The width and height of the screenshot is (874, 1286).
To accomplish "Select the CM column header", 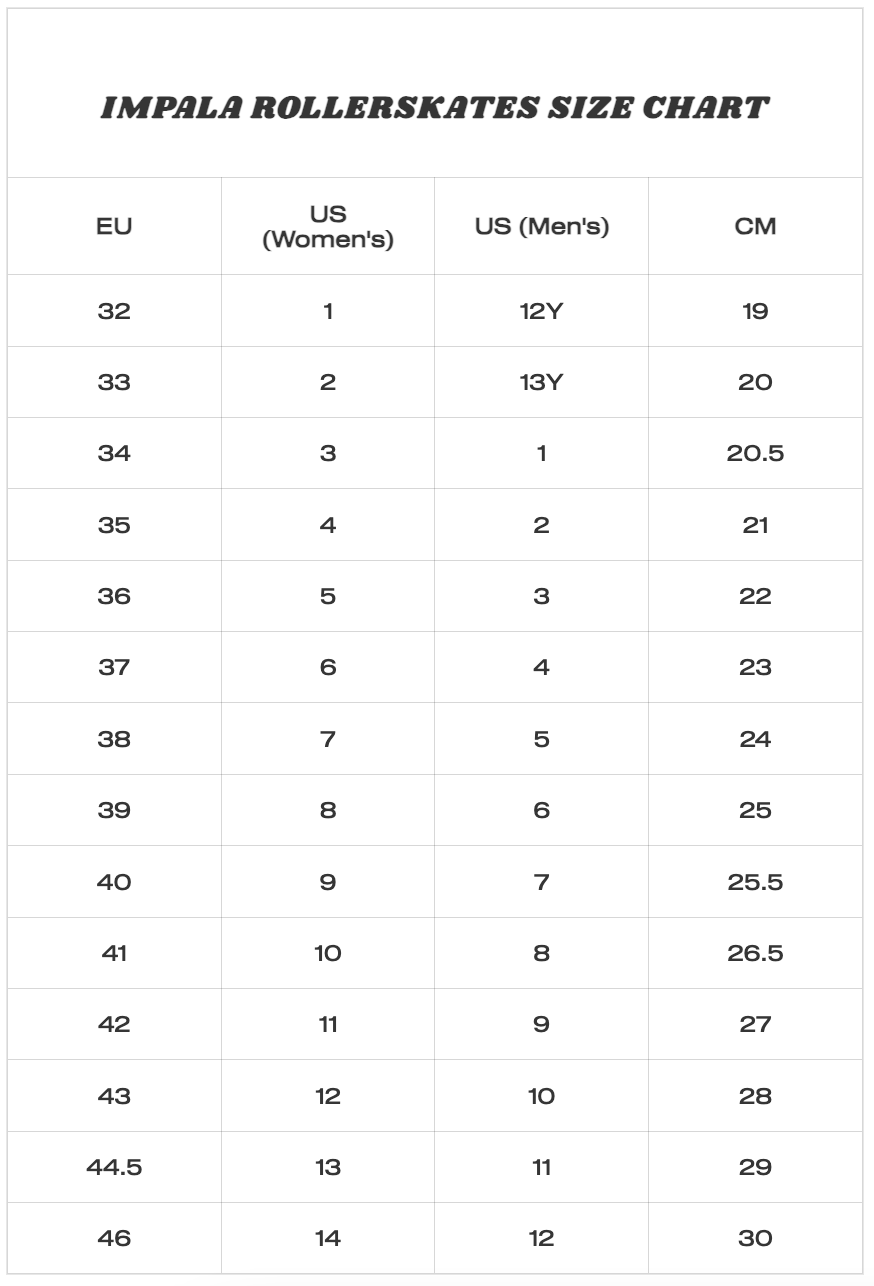I will pos(755,226).
